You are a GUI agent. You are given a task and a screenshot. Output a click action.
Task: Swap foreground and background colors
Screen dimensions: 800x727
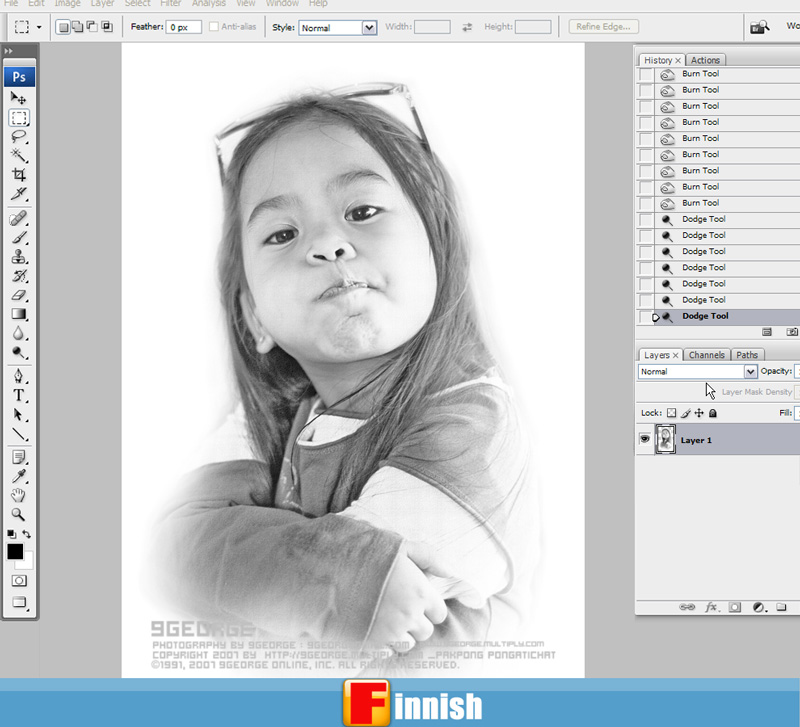pyautogui.click(x=27, y=534)
